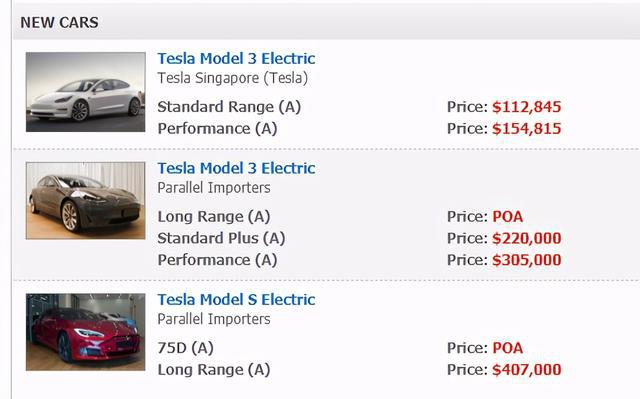The height and width of the screenshot is (399, 640).
Task: Click the NEW CARS section header
Action: [59, 22]
